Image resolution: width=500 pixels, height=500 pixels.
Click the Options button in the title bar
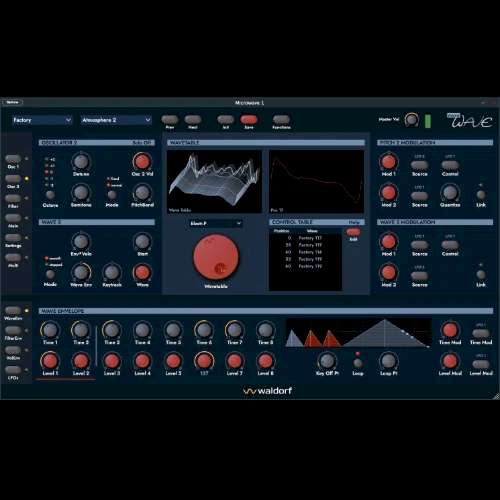[x=13, y=102]
